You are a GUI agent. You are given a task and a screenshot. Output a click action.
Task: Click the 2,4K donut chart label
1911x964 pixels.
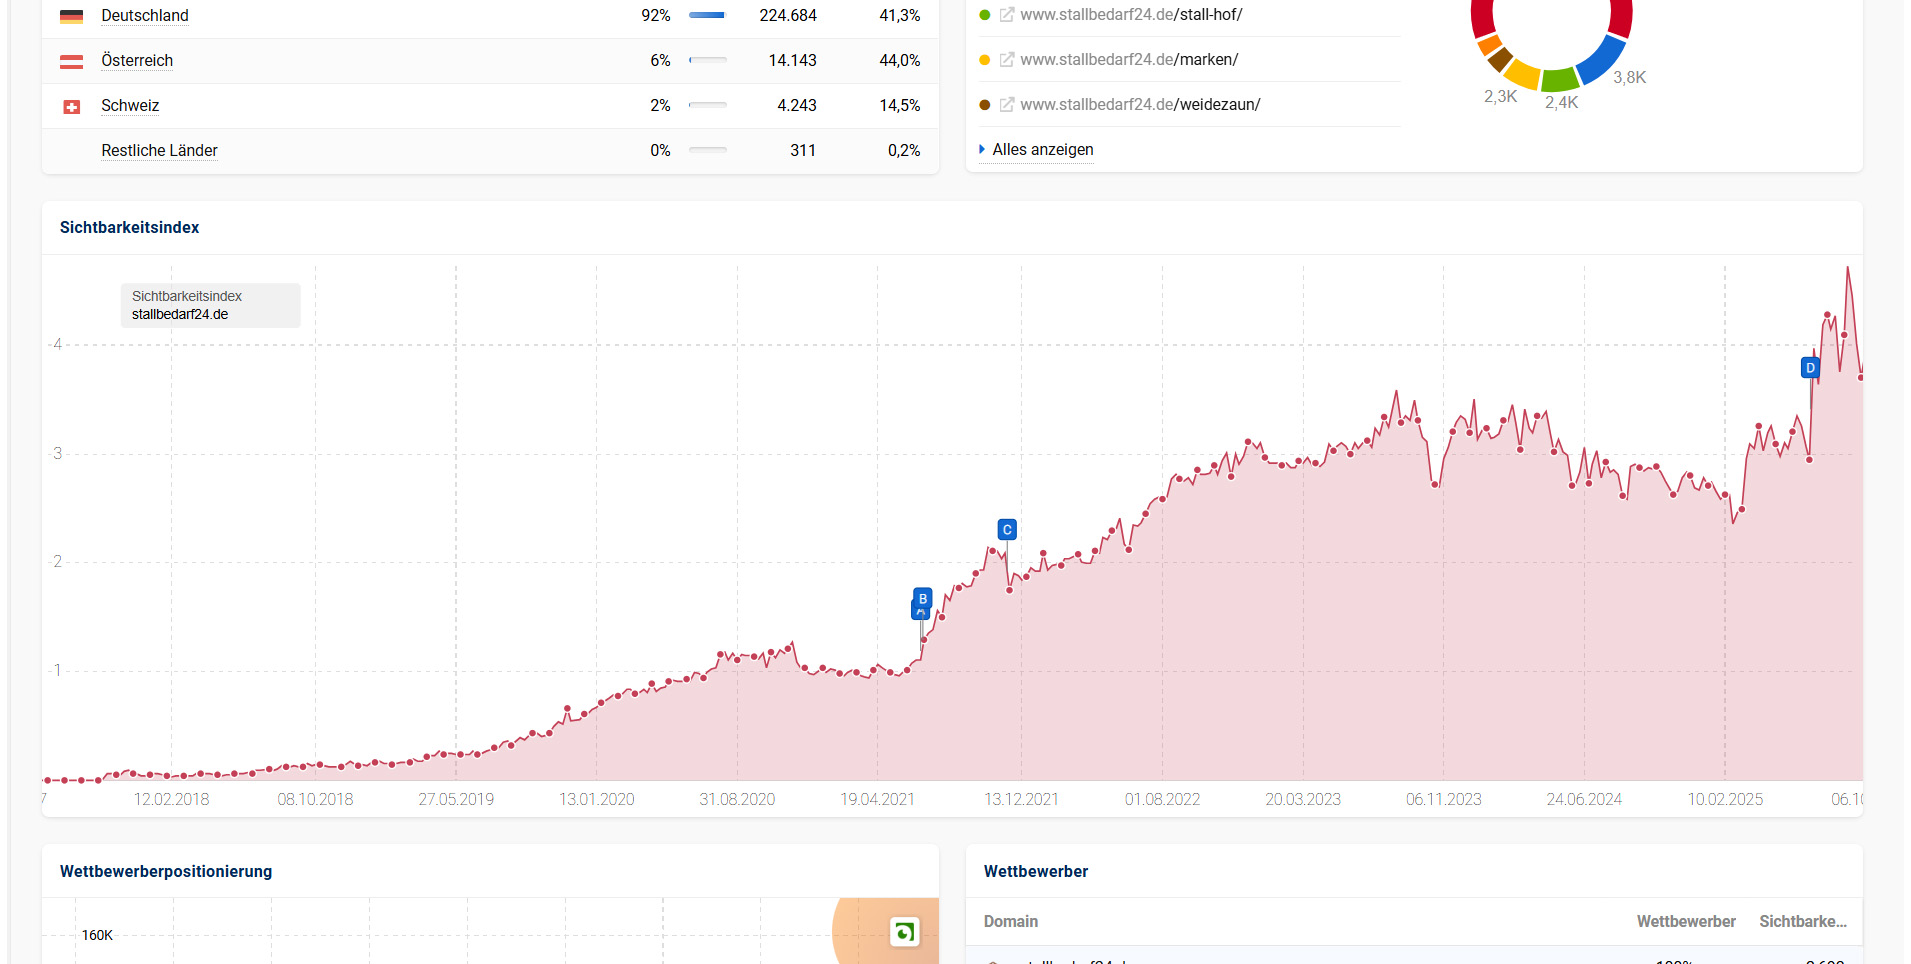click(1561, 103)
